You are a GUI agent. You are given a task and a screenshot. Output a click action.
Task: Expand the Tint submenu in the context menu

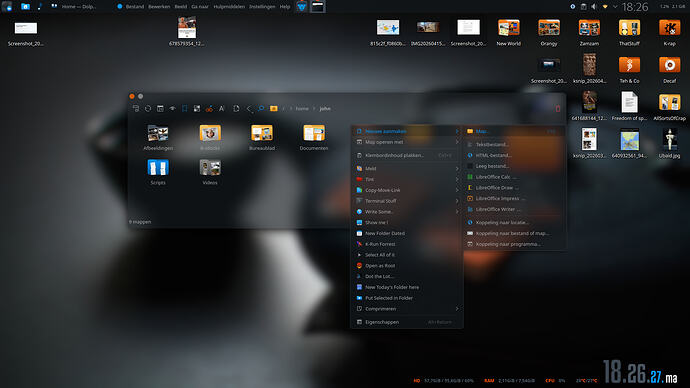(x=407, y=179)
